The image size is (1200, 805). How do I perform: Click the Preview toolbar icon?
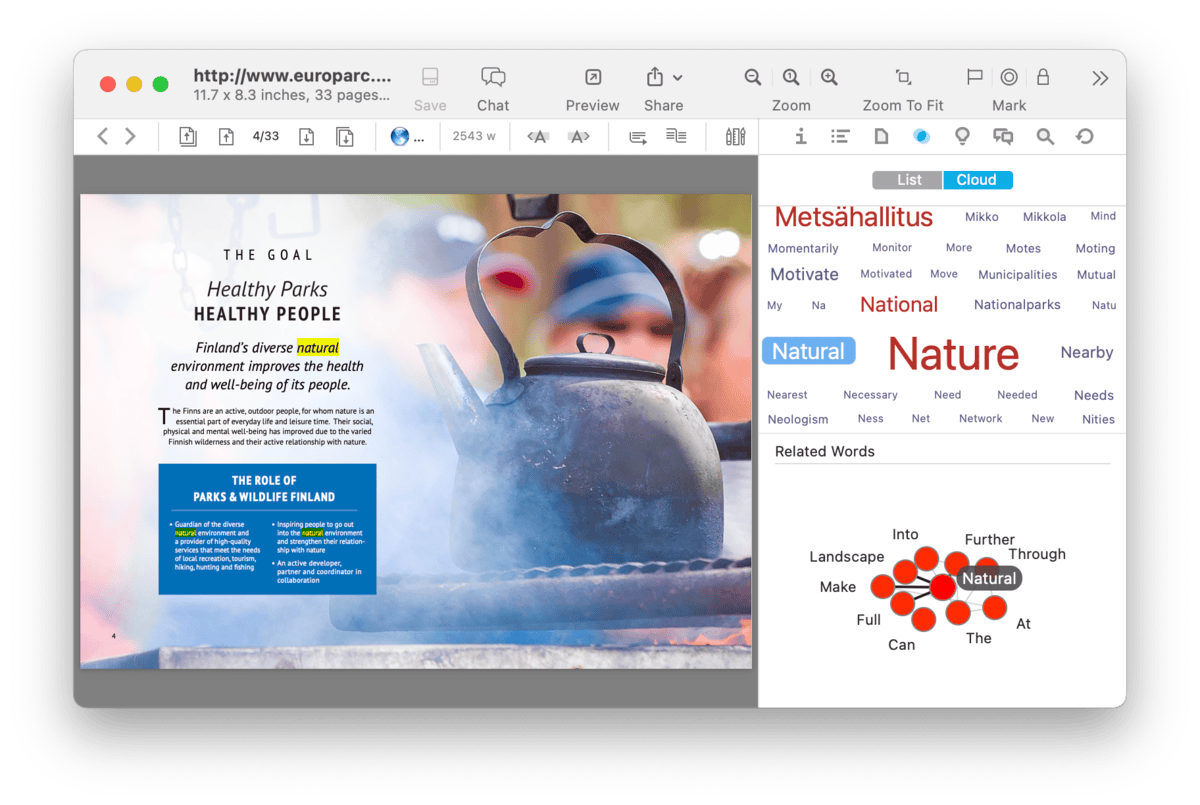point(592,78)
